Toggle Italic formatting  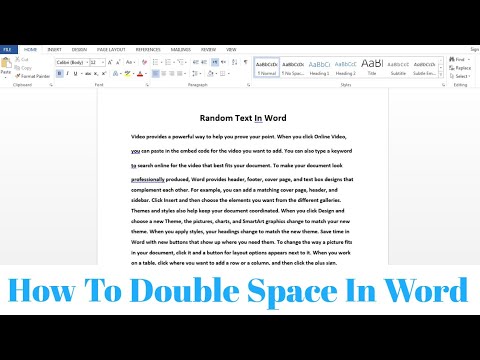coord(68,73)
